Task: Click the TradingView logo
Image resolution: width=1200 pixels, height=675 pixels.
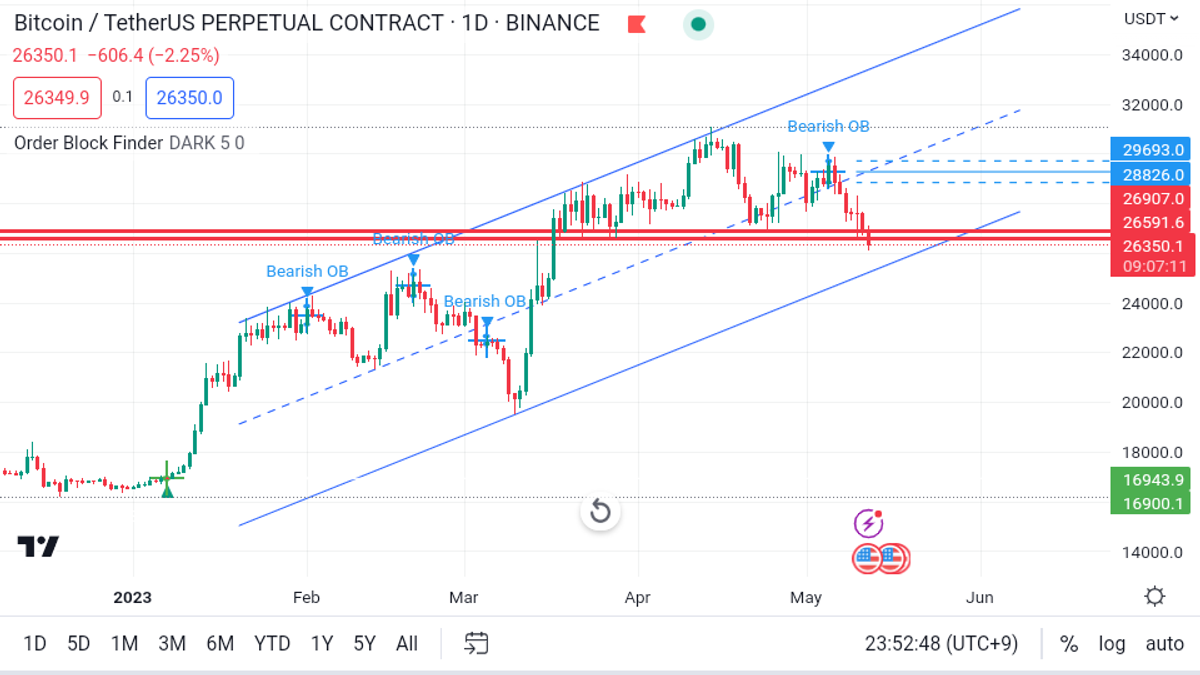Action: click(x=38, y=546)
